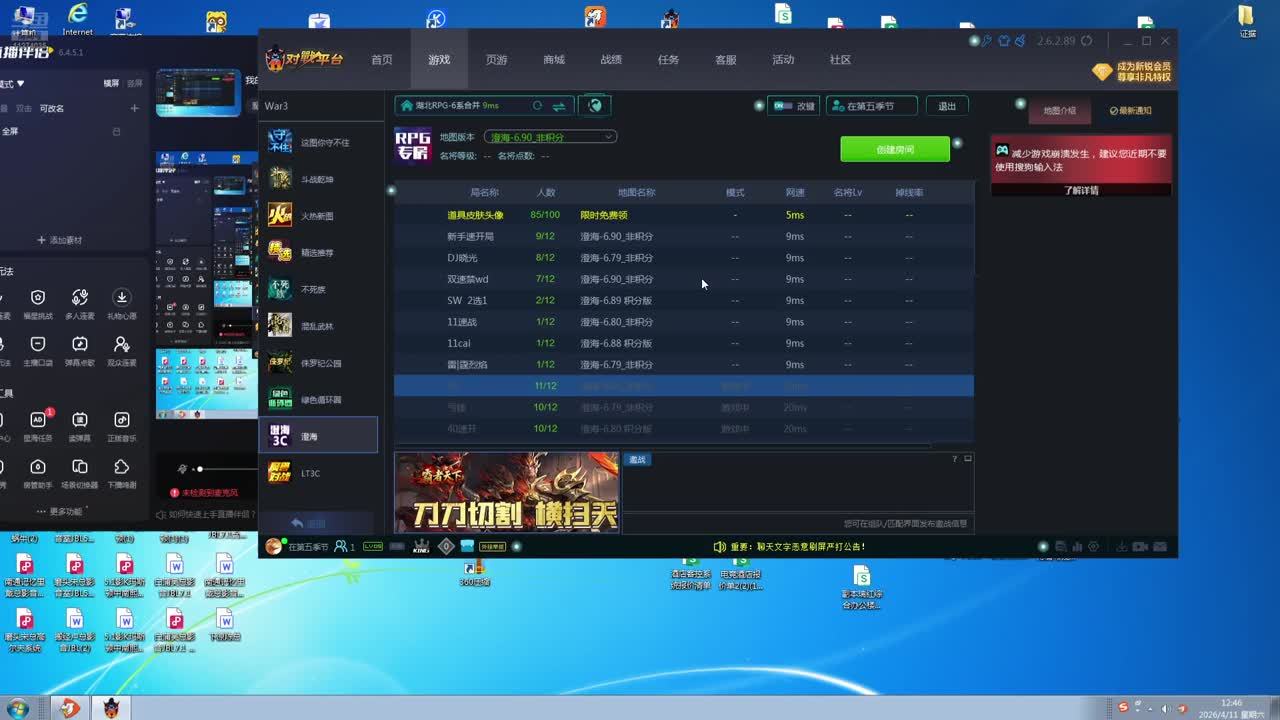Click the server switch arrows icon

[x=559, y=105]
